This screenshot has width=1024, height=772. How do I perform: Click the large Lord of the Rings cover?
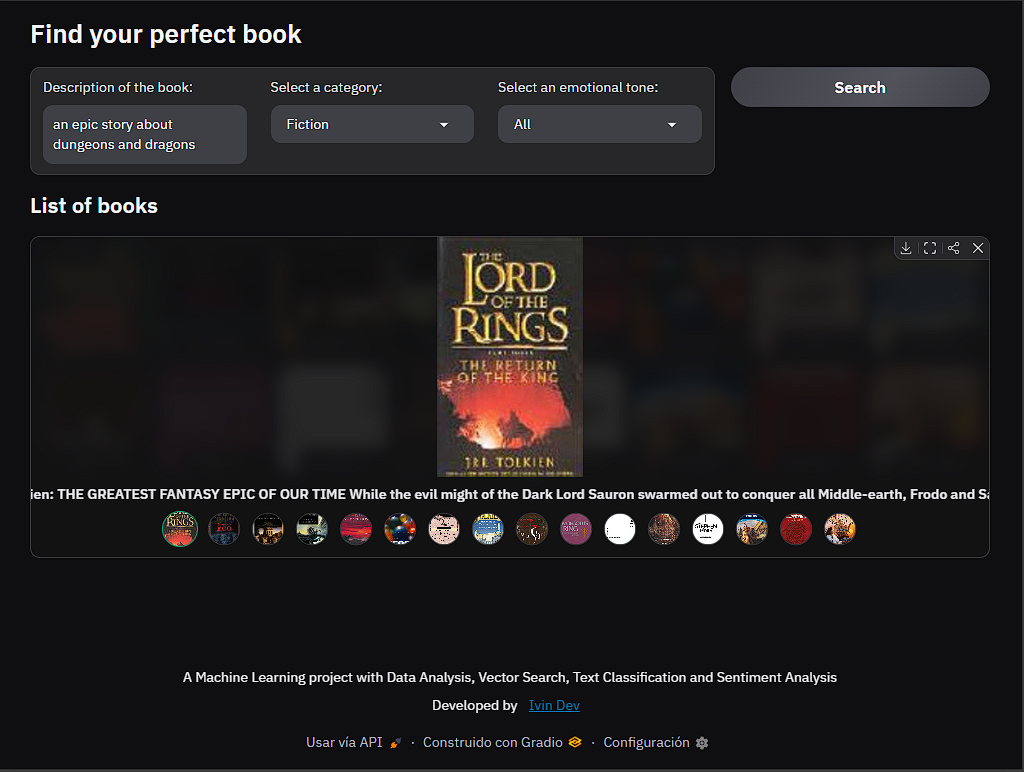(510, 357)
